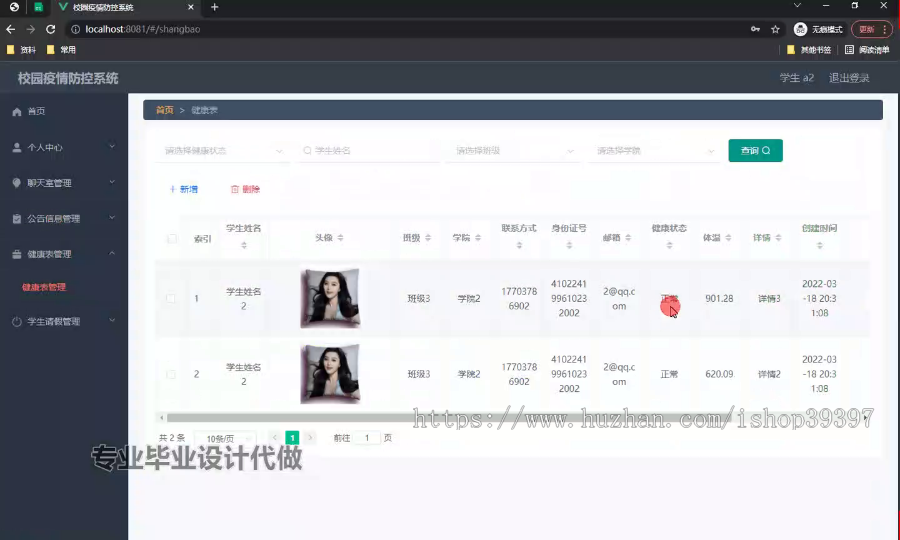The image size is (900, 540).
Task: Click avatar thumbnail in row 2
Action: [x=330, y=374]
